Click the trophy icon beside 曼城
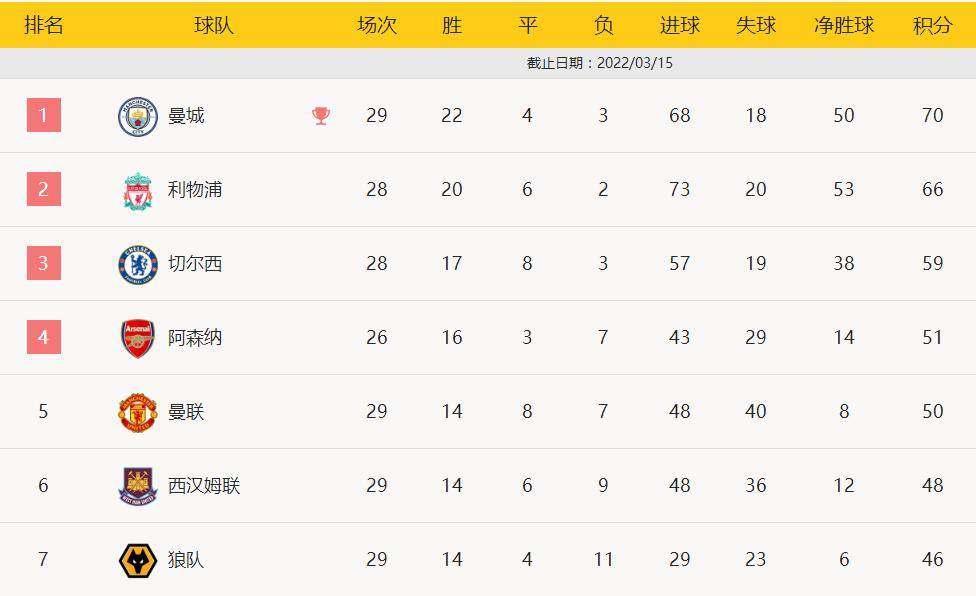The height and width of the screenshot is (596, 976). pos(320,116)
